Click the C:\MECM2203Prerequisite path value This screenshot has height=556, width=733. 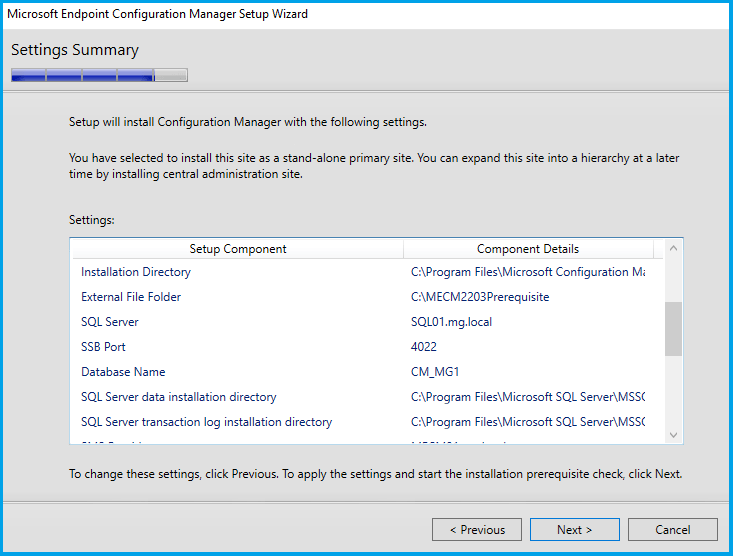click(480, 297)
